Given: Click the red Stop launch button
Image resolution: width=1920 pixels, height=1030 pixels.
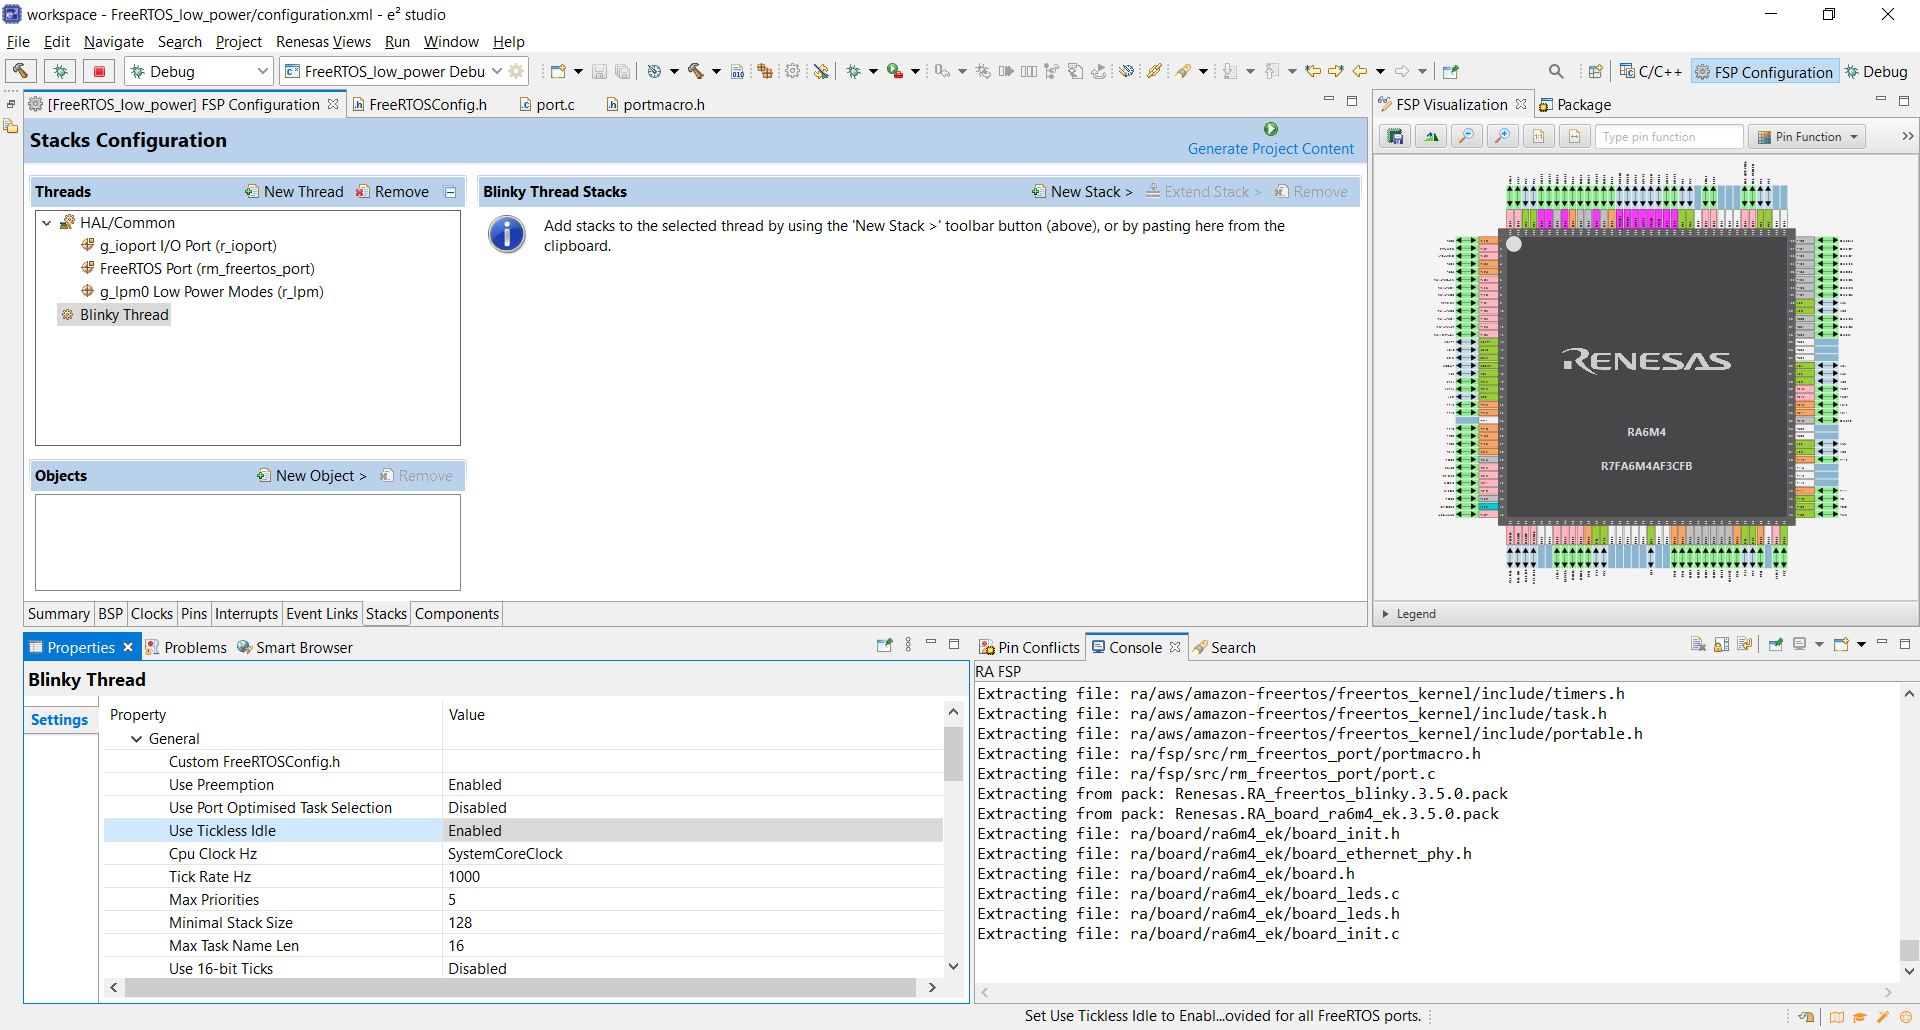Looking at the screenshot, I should pos(99,71).
